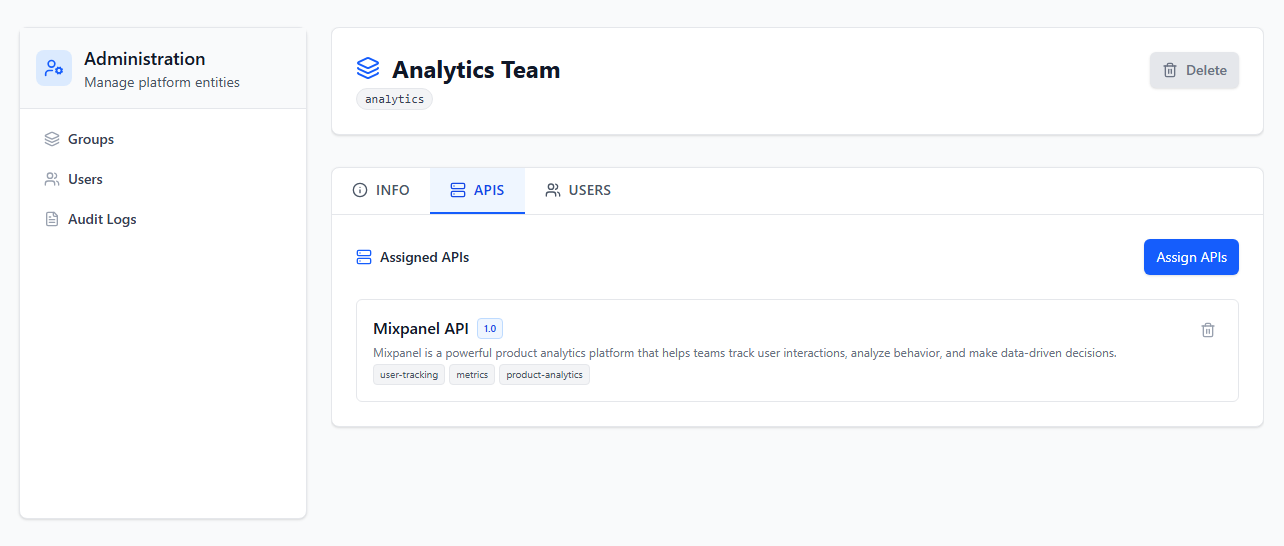The height and width of the screenshot is (546, 1284).
Task: Click the user-tracking tag
Action: click(x=409, y=375)
